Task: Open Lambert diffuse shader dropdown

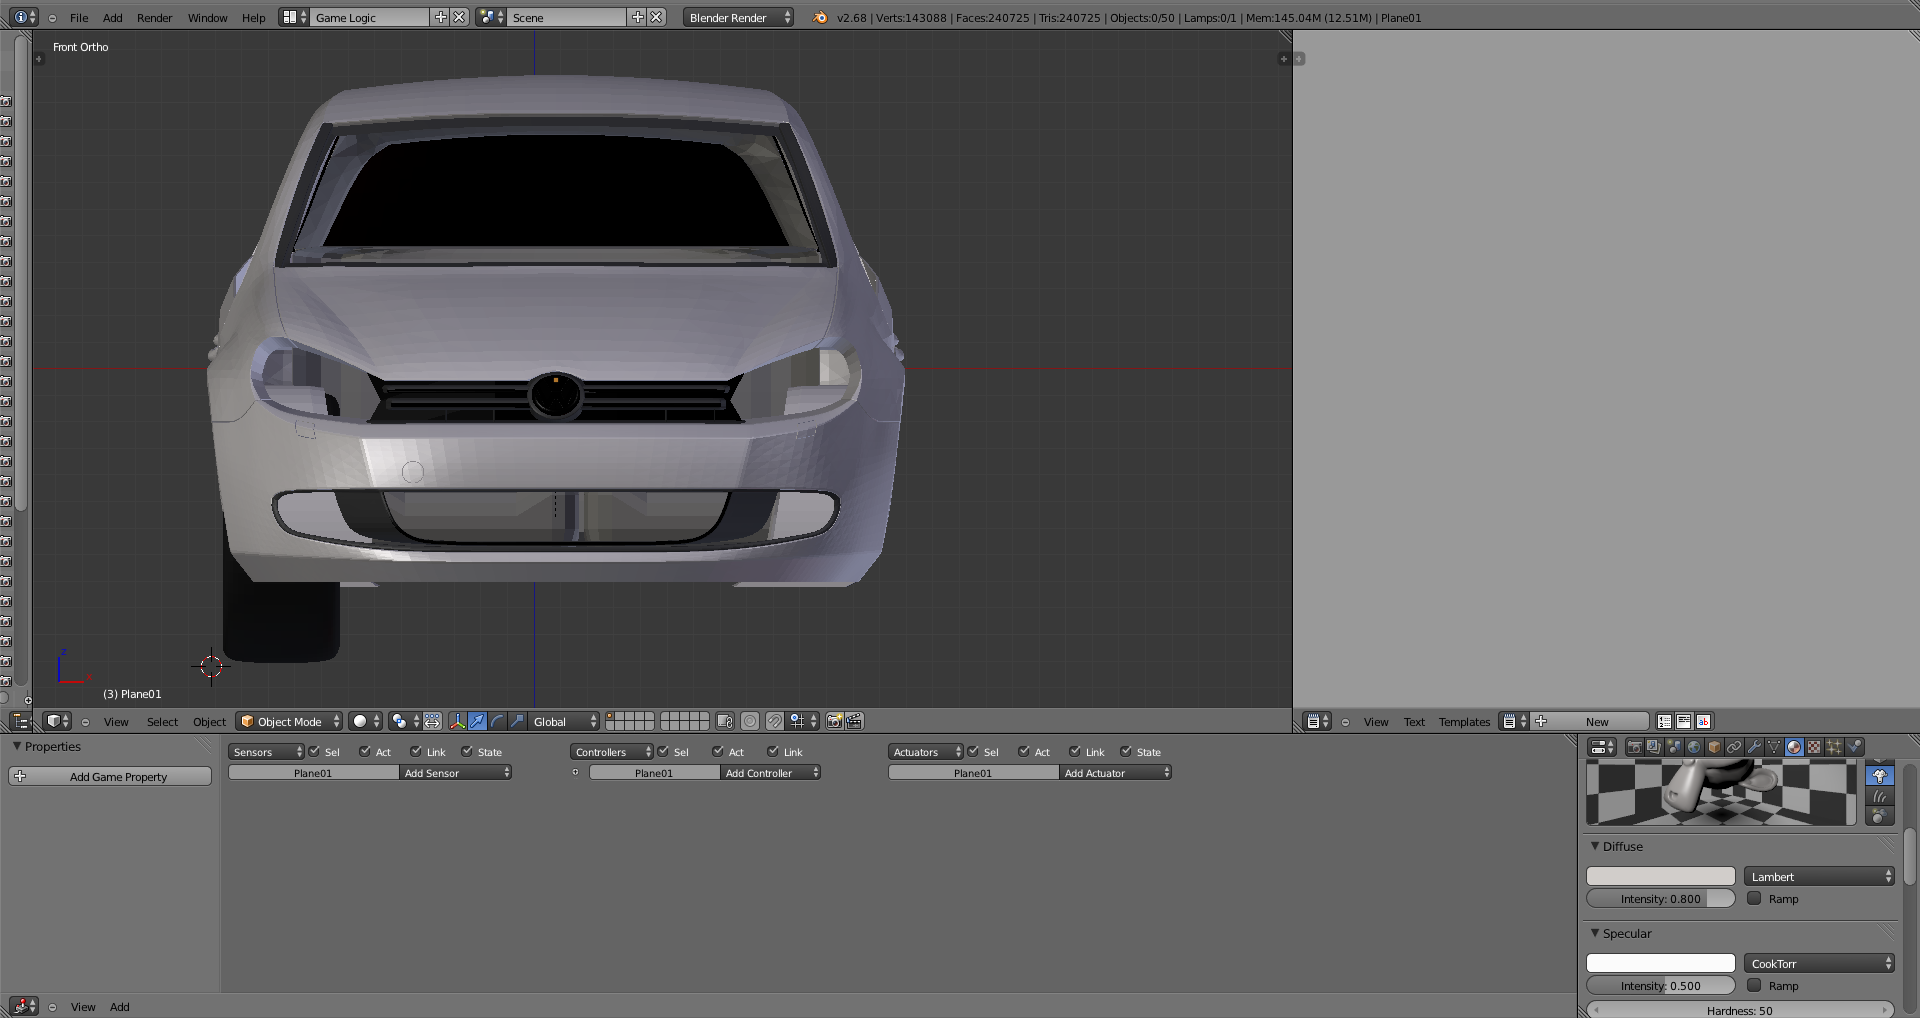Action: pyautogui.click(x=1819, y=876)
